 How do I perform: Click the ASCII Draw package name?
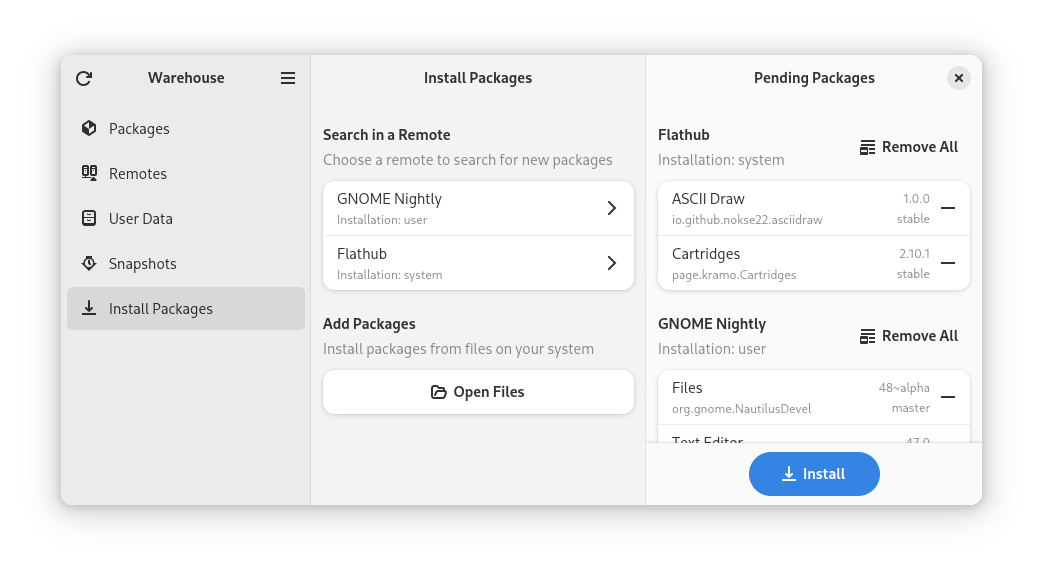pos(708,199)
